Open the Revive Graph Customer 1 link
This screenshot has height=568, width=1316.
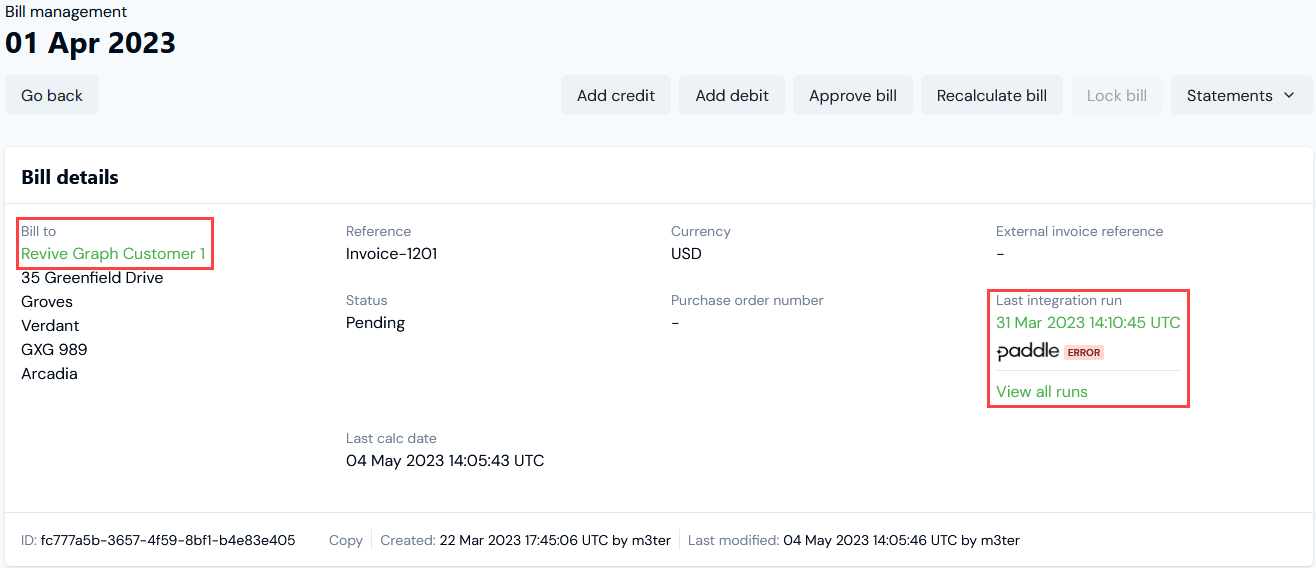click(x=113, y=253)
